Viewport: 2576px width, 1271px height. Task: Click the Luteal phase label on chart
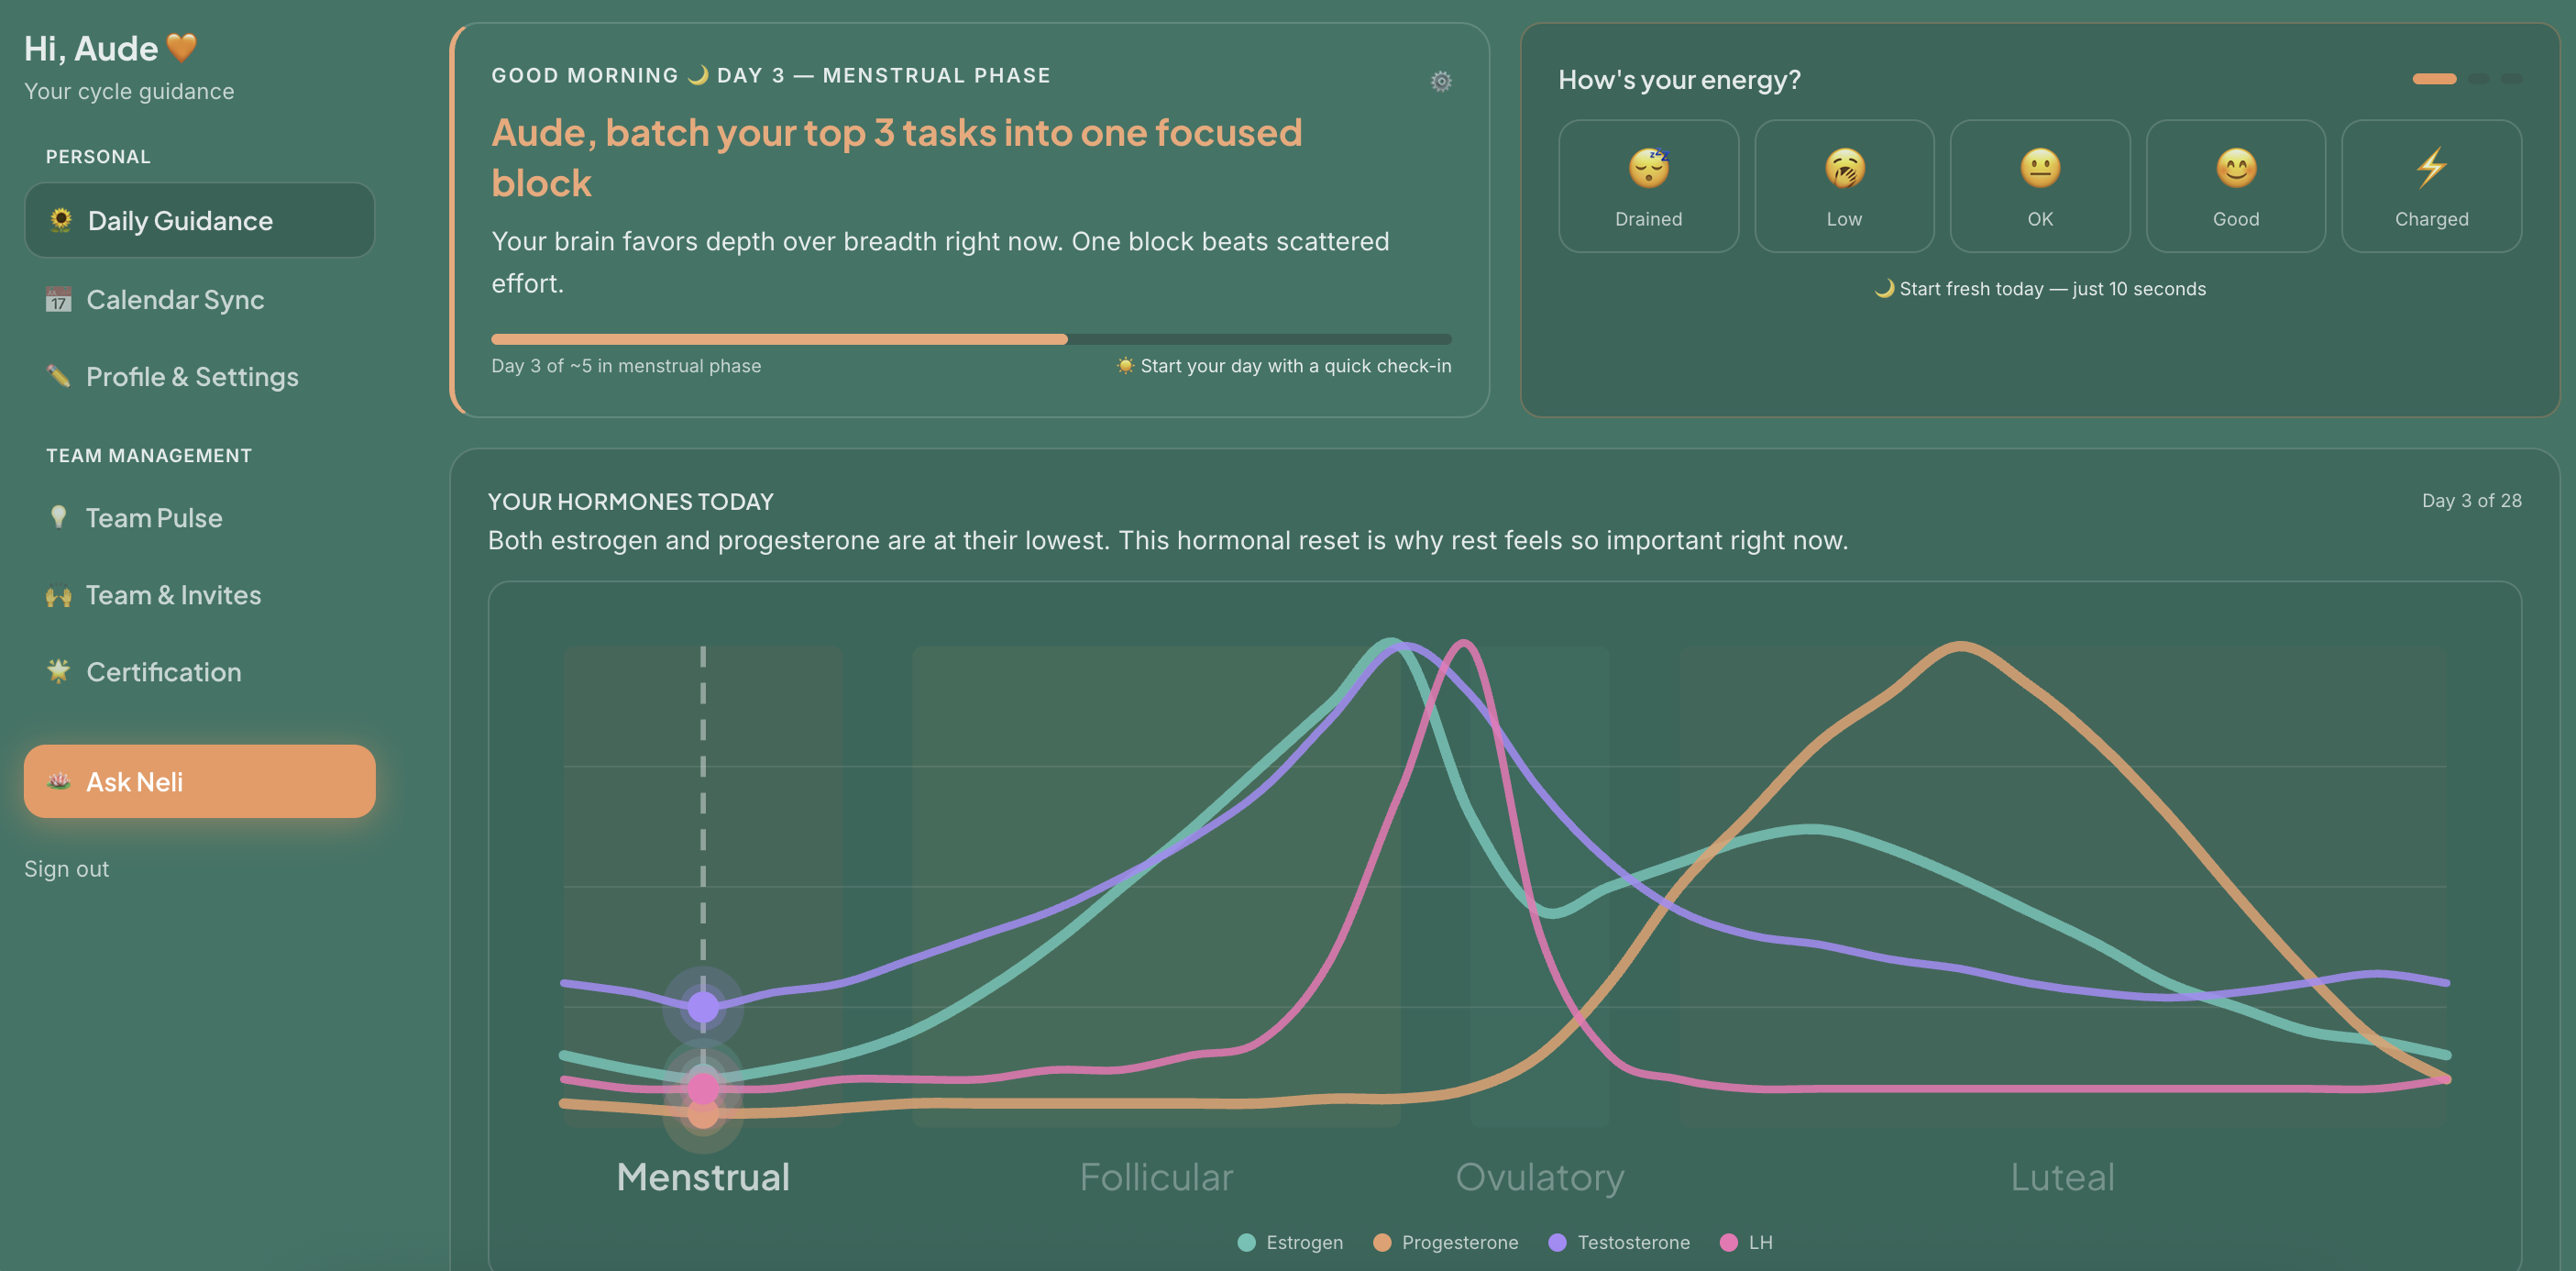[x=2062, y=1177]
